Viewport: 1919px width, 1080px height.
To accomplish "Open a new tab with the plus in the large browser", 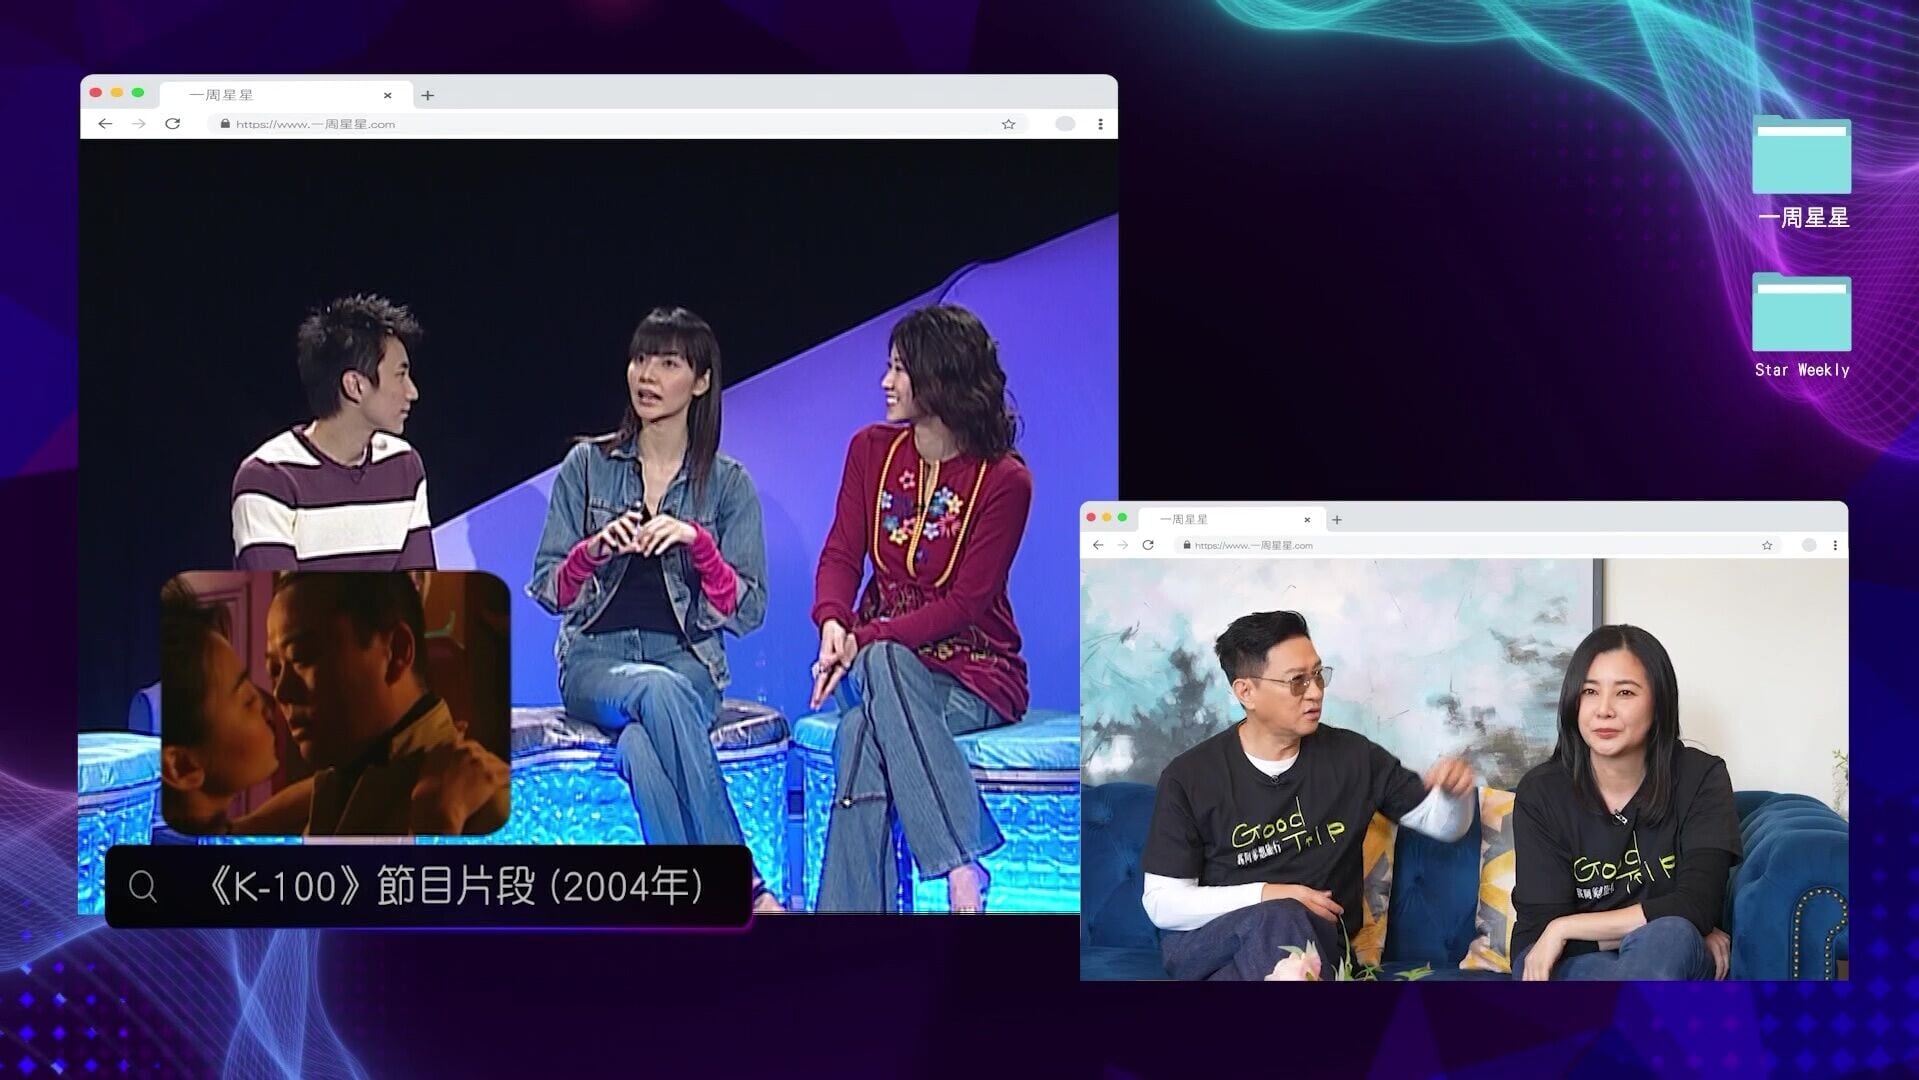I will [x=427, y=95].
